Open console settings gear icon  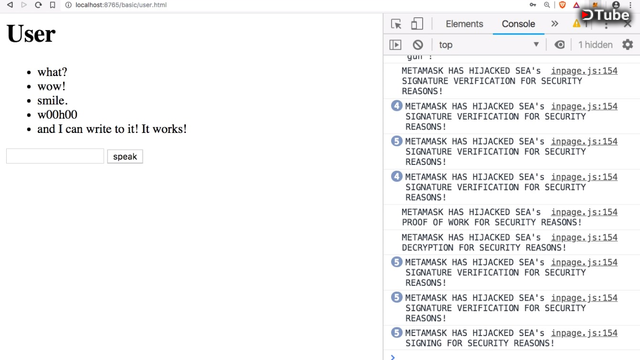(628, 44)
